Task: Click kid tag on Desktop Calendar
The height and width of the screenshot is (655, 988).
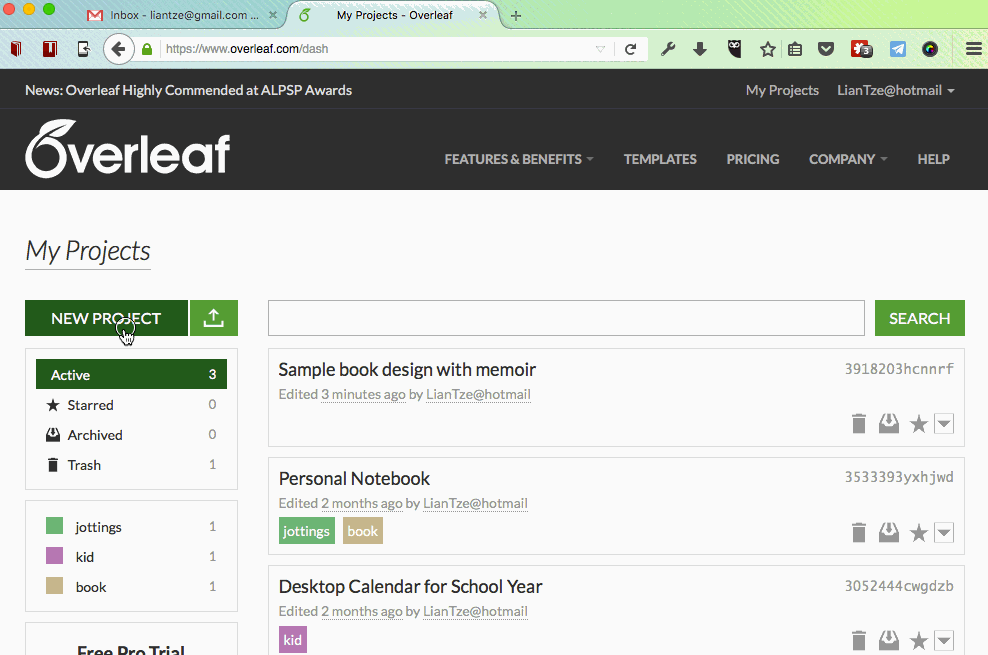Action: tap(292, 640)
